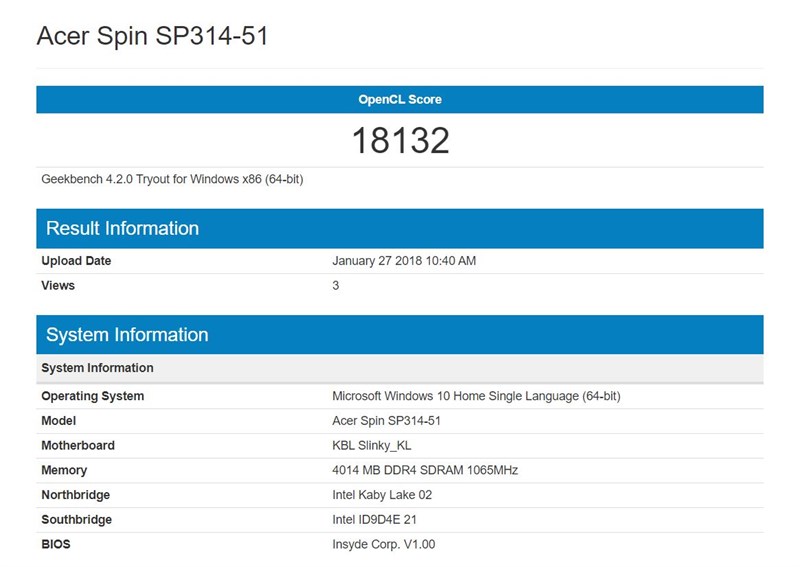Click the Operating System row label
This screenshot has height=567, width=800.
92,396
